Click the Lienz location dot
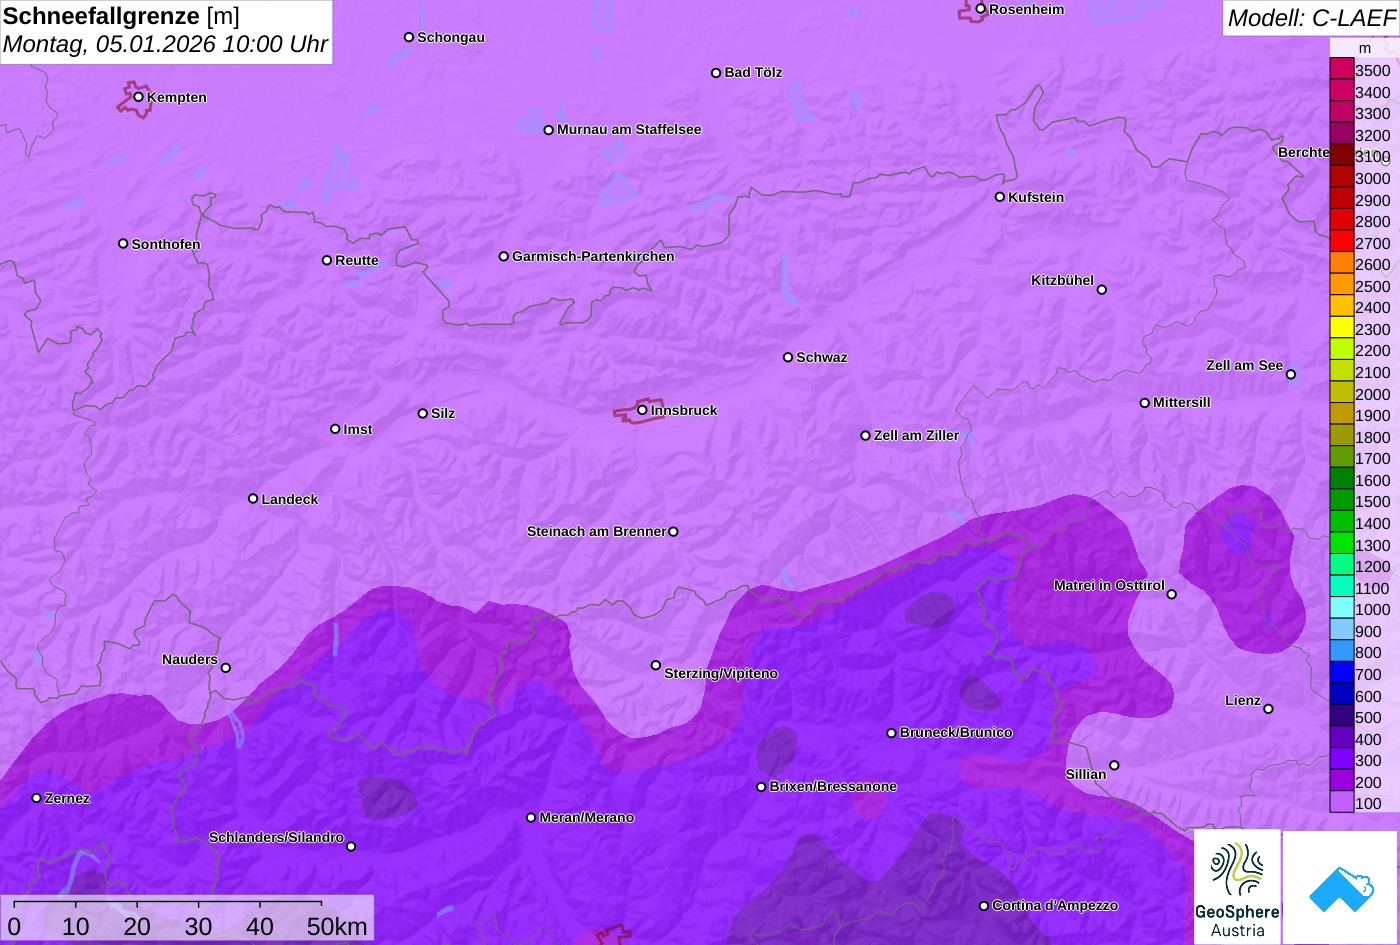 pos(1268,709)
